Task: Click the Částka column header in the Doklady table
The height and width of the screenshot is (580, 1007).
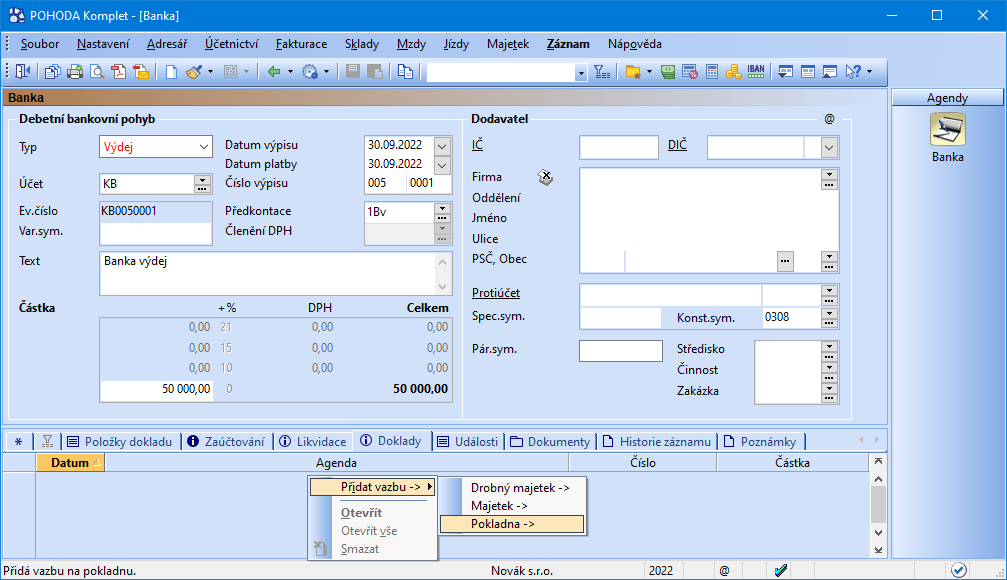Action: click(792, 462)
